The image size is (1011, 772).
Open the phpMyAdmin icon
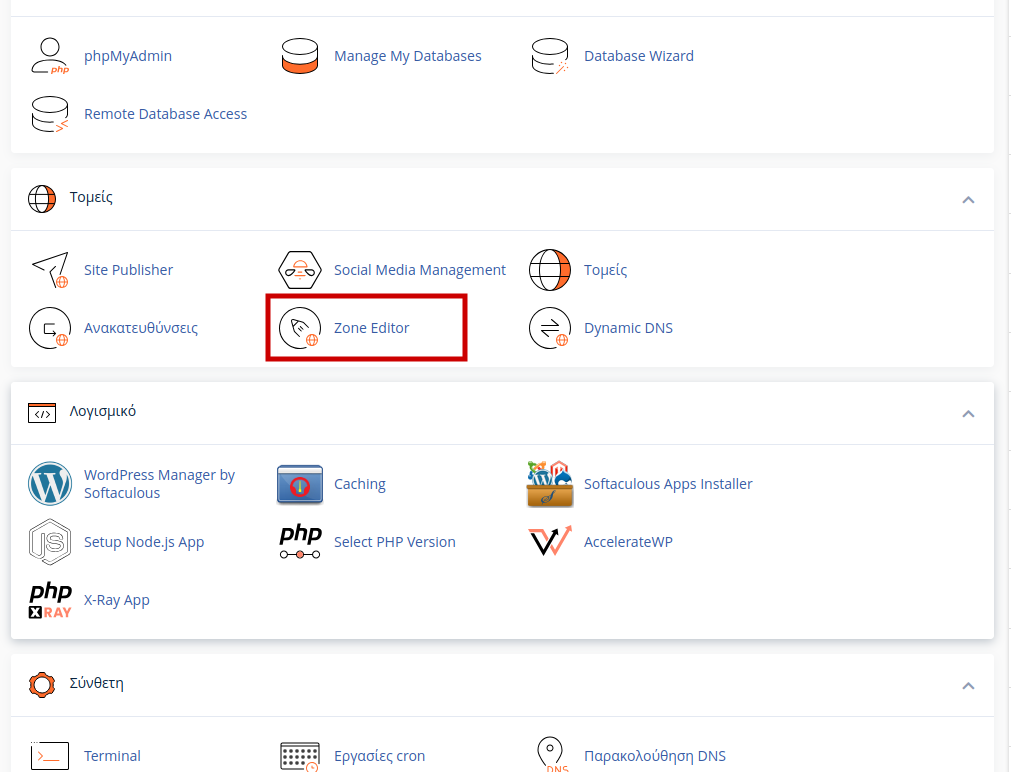tap(49, 56)
